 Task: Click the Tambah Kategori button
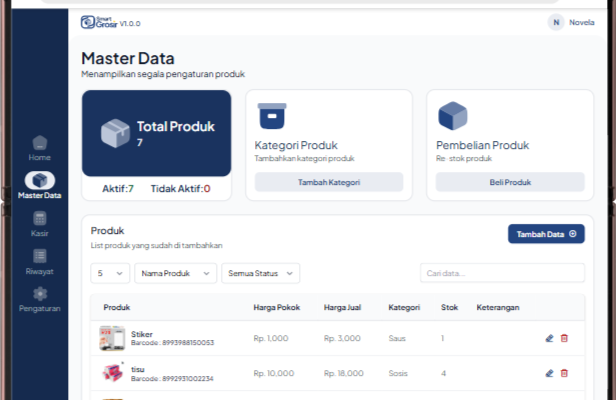[x=329, y=182]
